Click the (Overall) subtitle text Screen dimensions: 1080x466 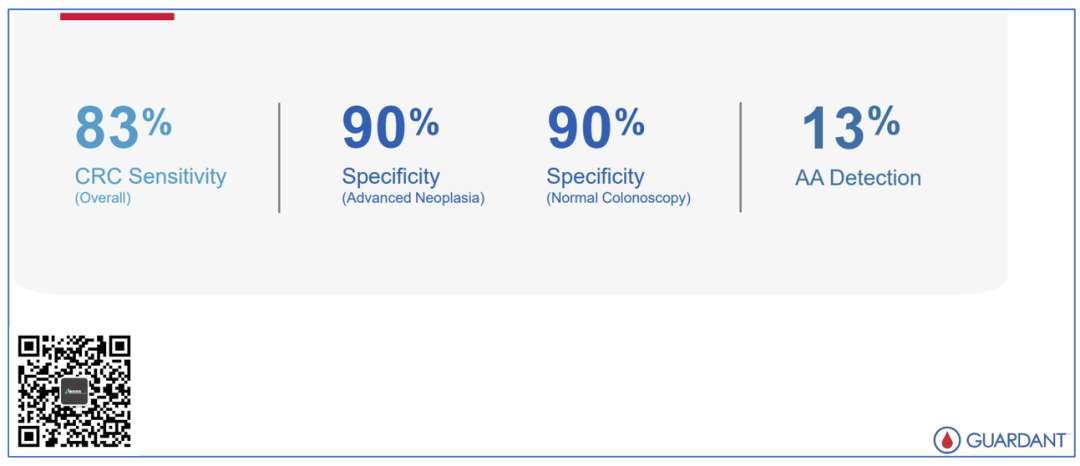103,198
